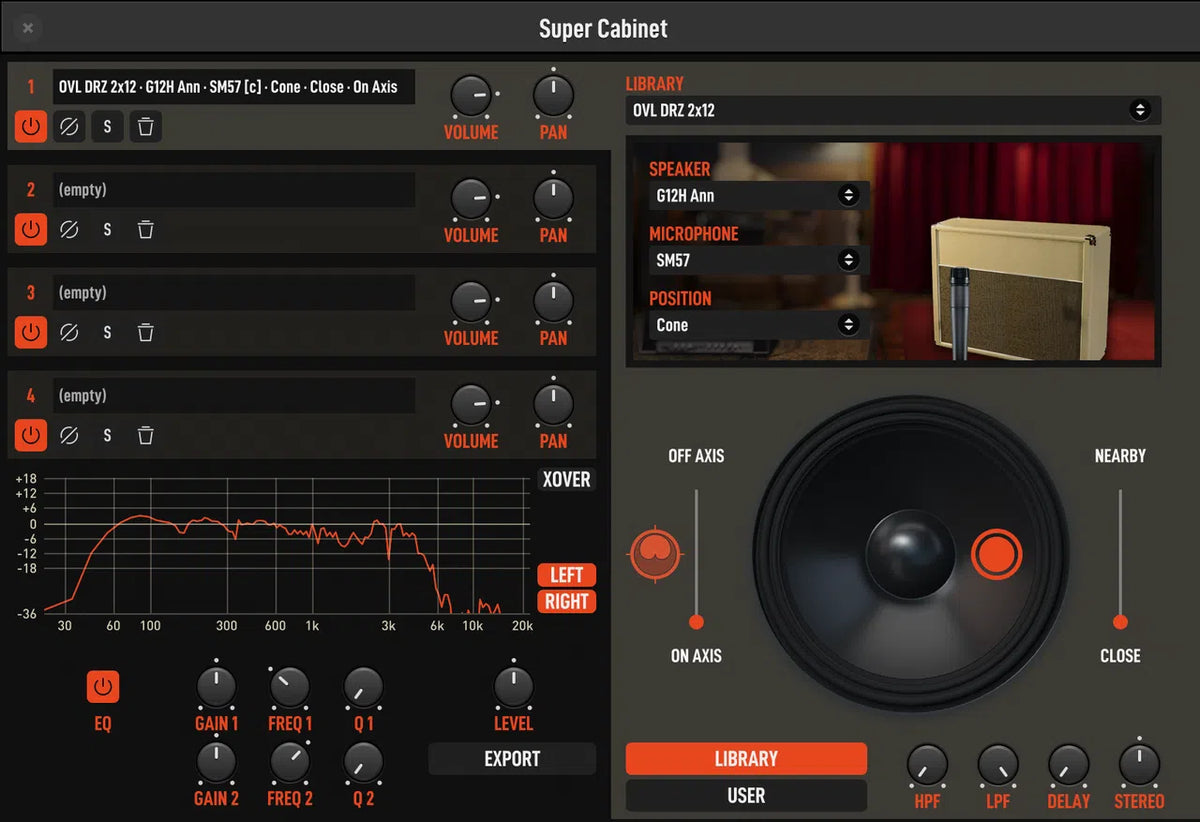Screen dimensions: 1200x822
Task: Switch to the USER tab
Action: (746, 795)
